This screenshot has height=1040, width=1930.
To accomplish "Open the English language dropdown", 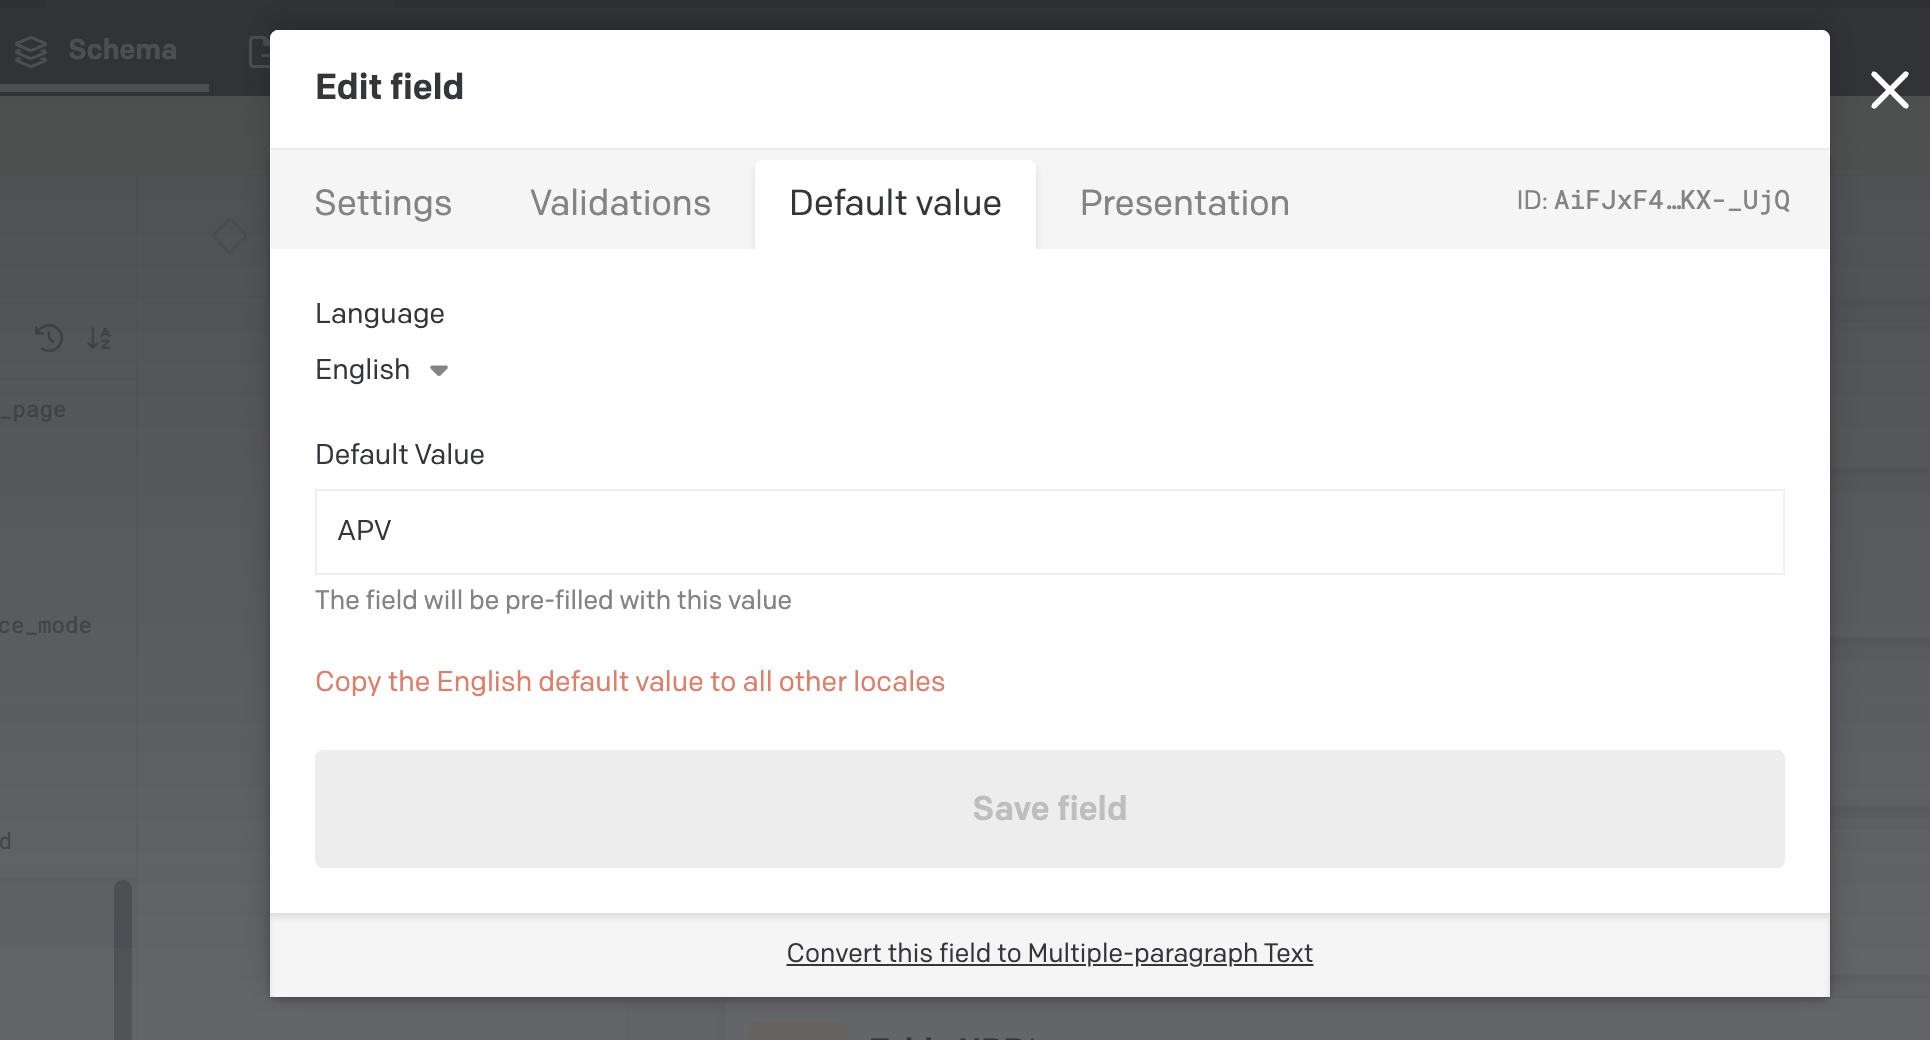I will tap(382, 370).
